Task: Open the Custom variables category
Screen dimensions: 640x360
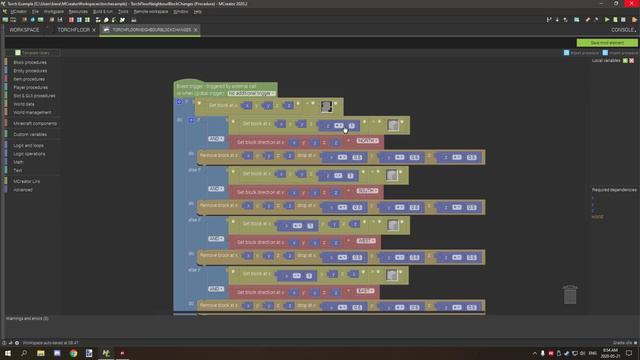Action: click(x=30, y=134)
